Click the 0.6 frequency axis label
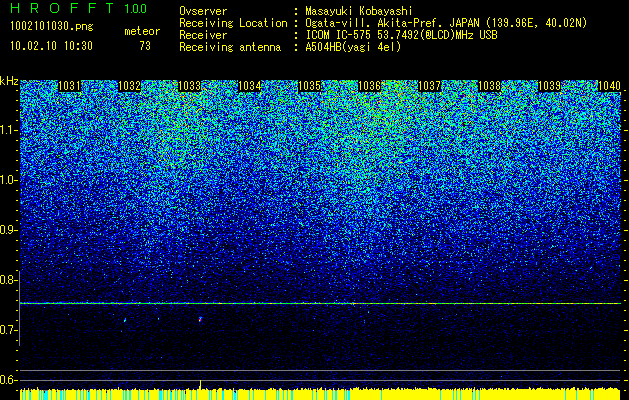 point(8,380)
